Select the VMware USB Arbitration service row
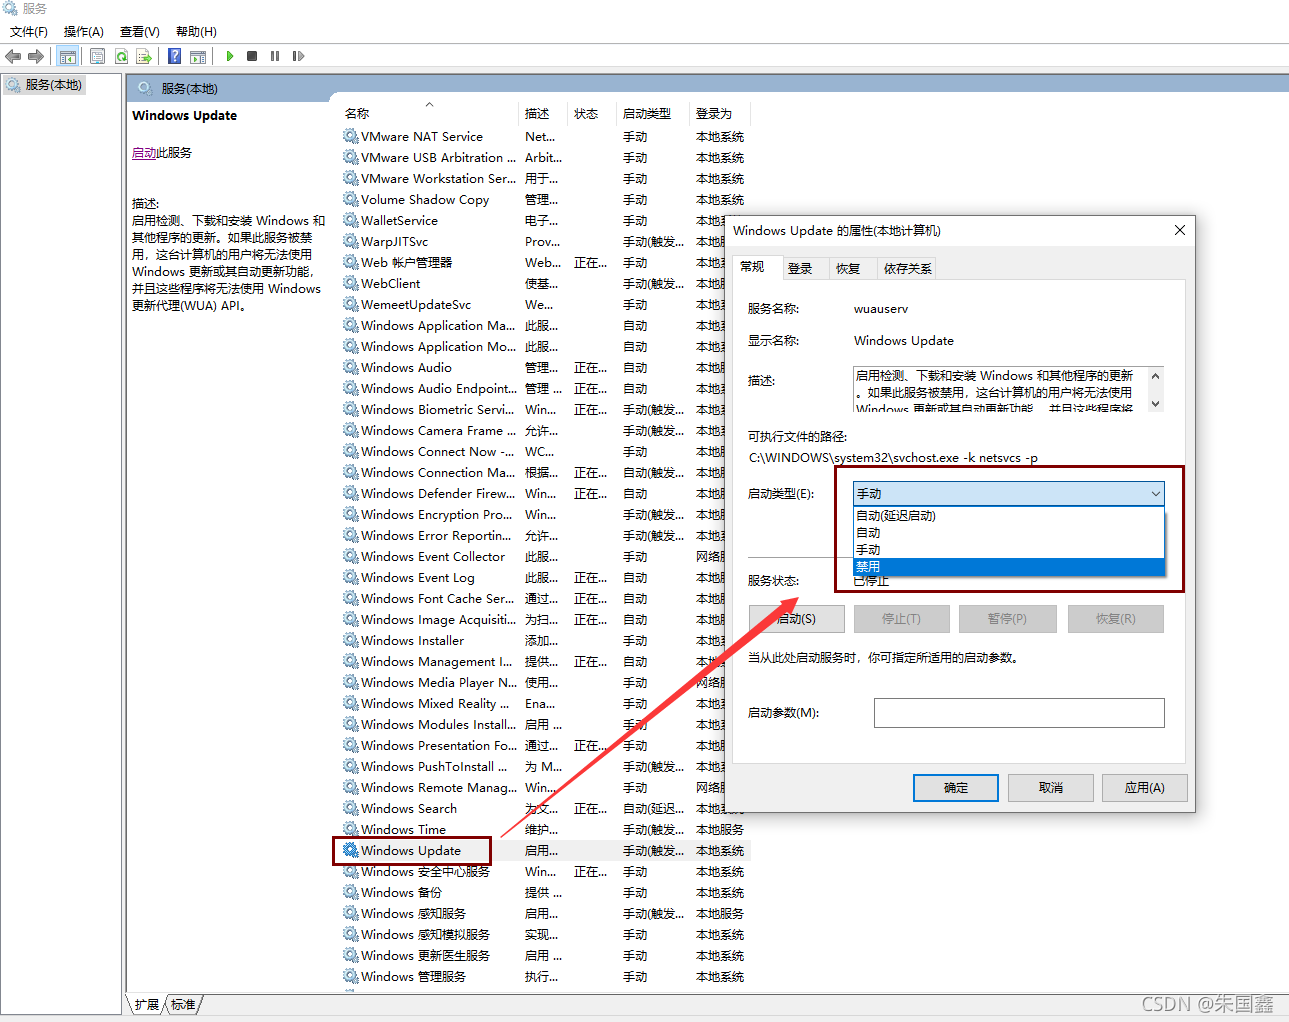Image resolution: width=1289 pixels, height=1022 pixels. [546, 157]
